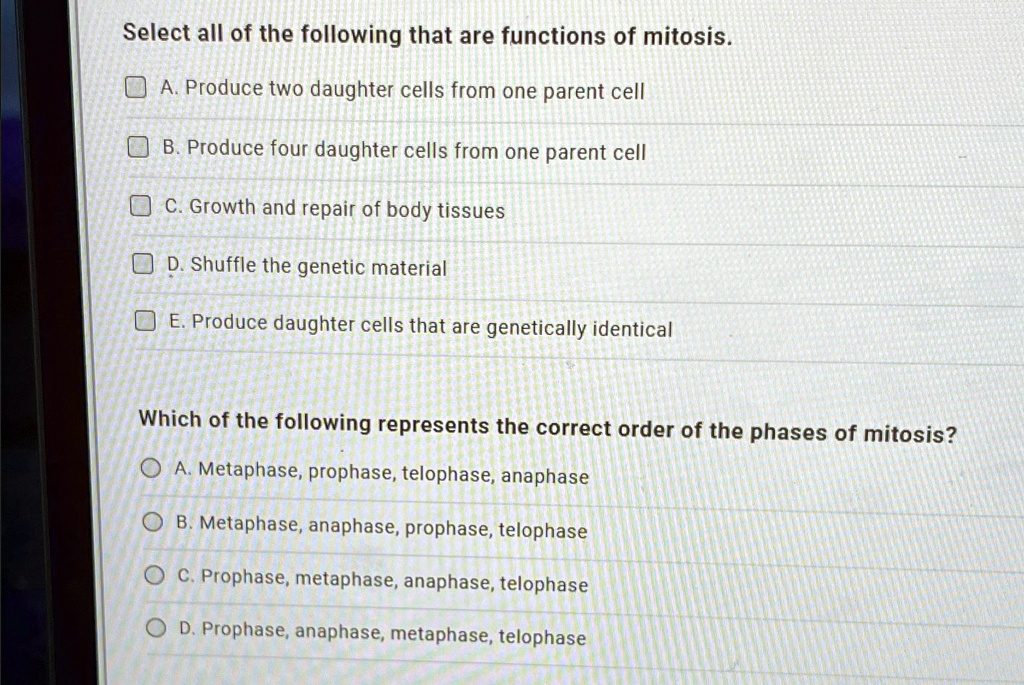Select radio option D, prophase anaphase ordering
1024x685 pixels.
click(157, 627)
